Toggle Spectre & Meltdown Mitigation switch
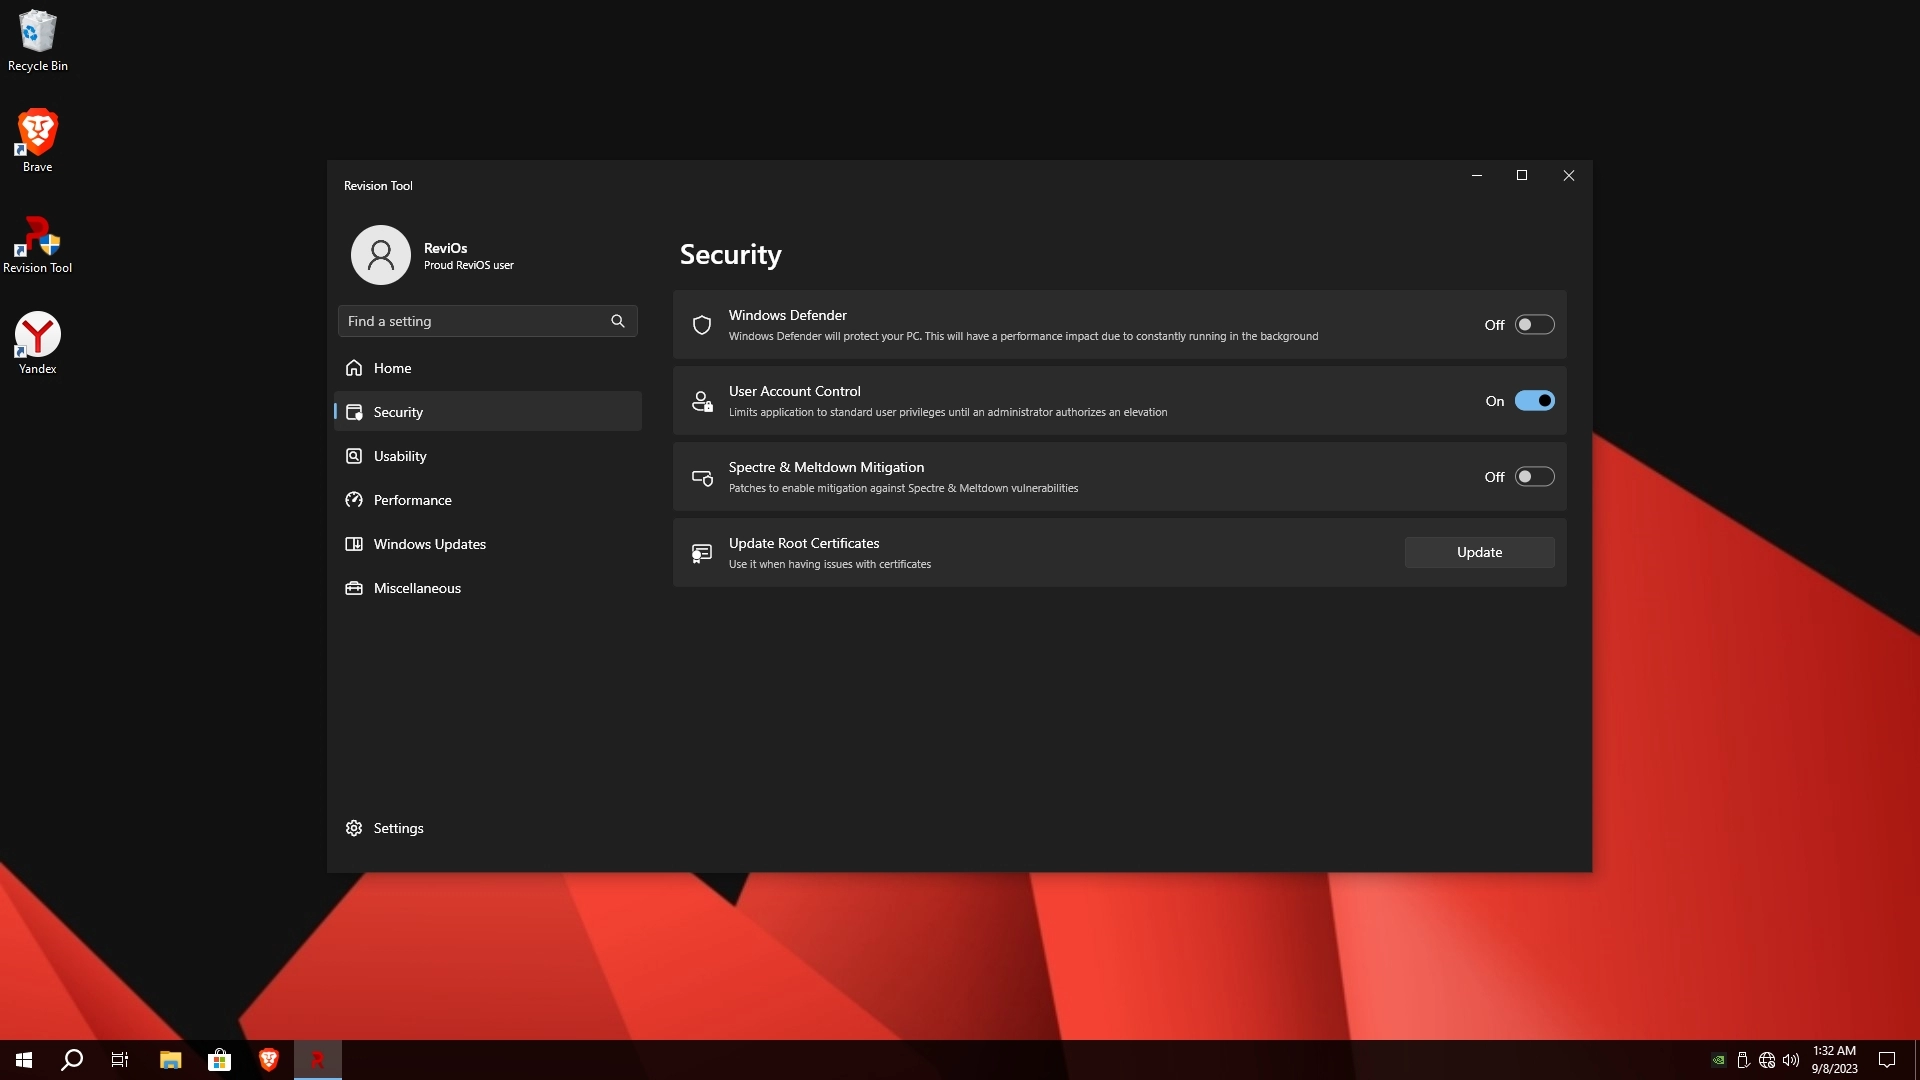The image size is (1920, 1080). pyautogui.click(x=1534, y=477)
